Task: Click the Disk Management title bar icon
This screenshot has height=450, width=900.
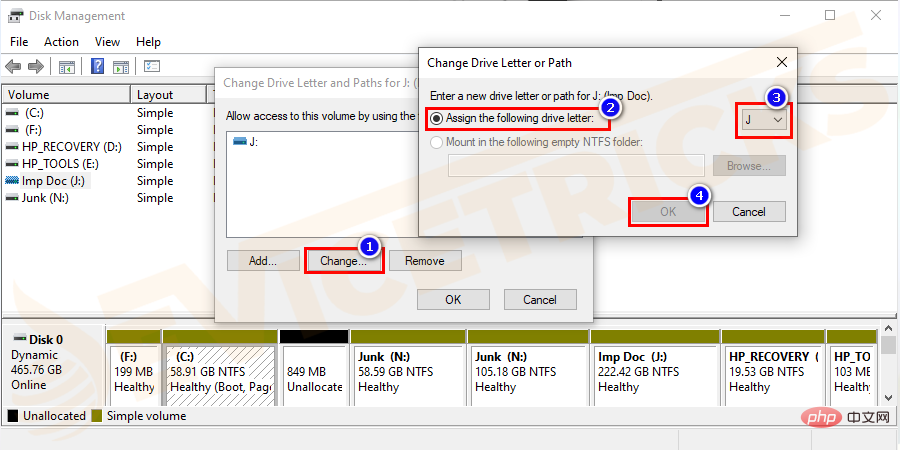Action: pos(15,15)
